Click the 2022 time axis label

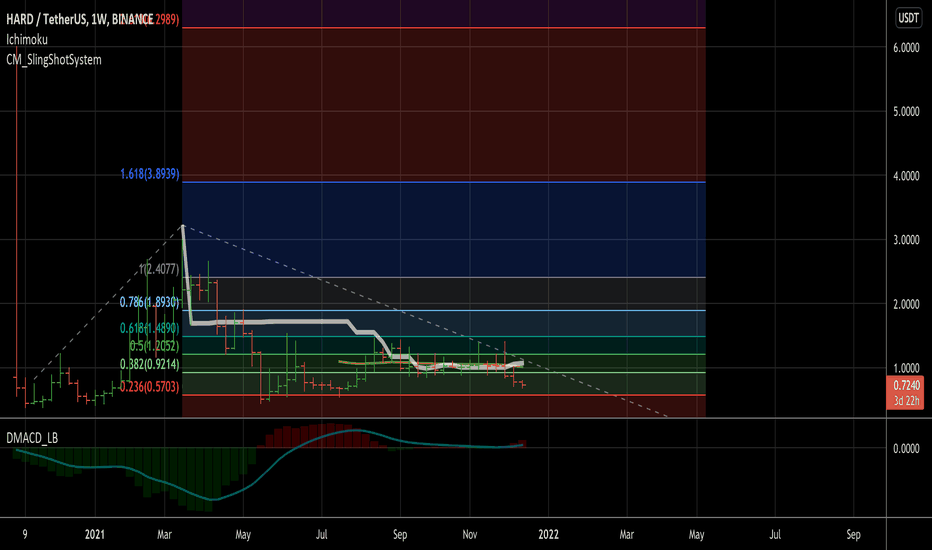[548, 535]
